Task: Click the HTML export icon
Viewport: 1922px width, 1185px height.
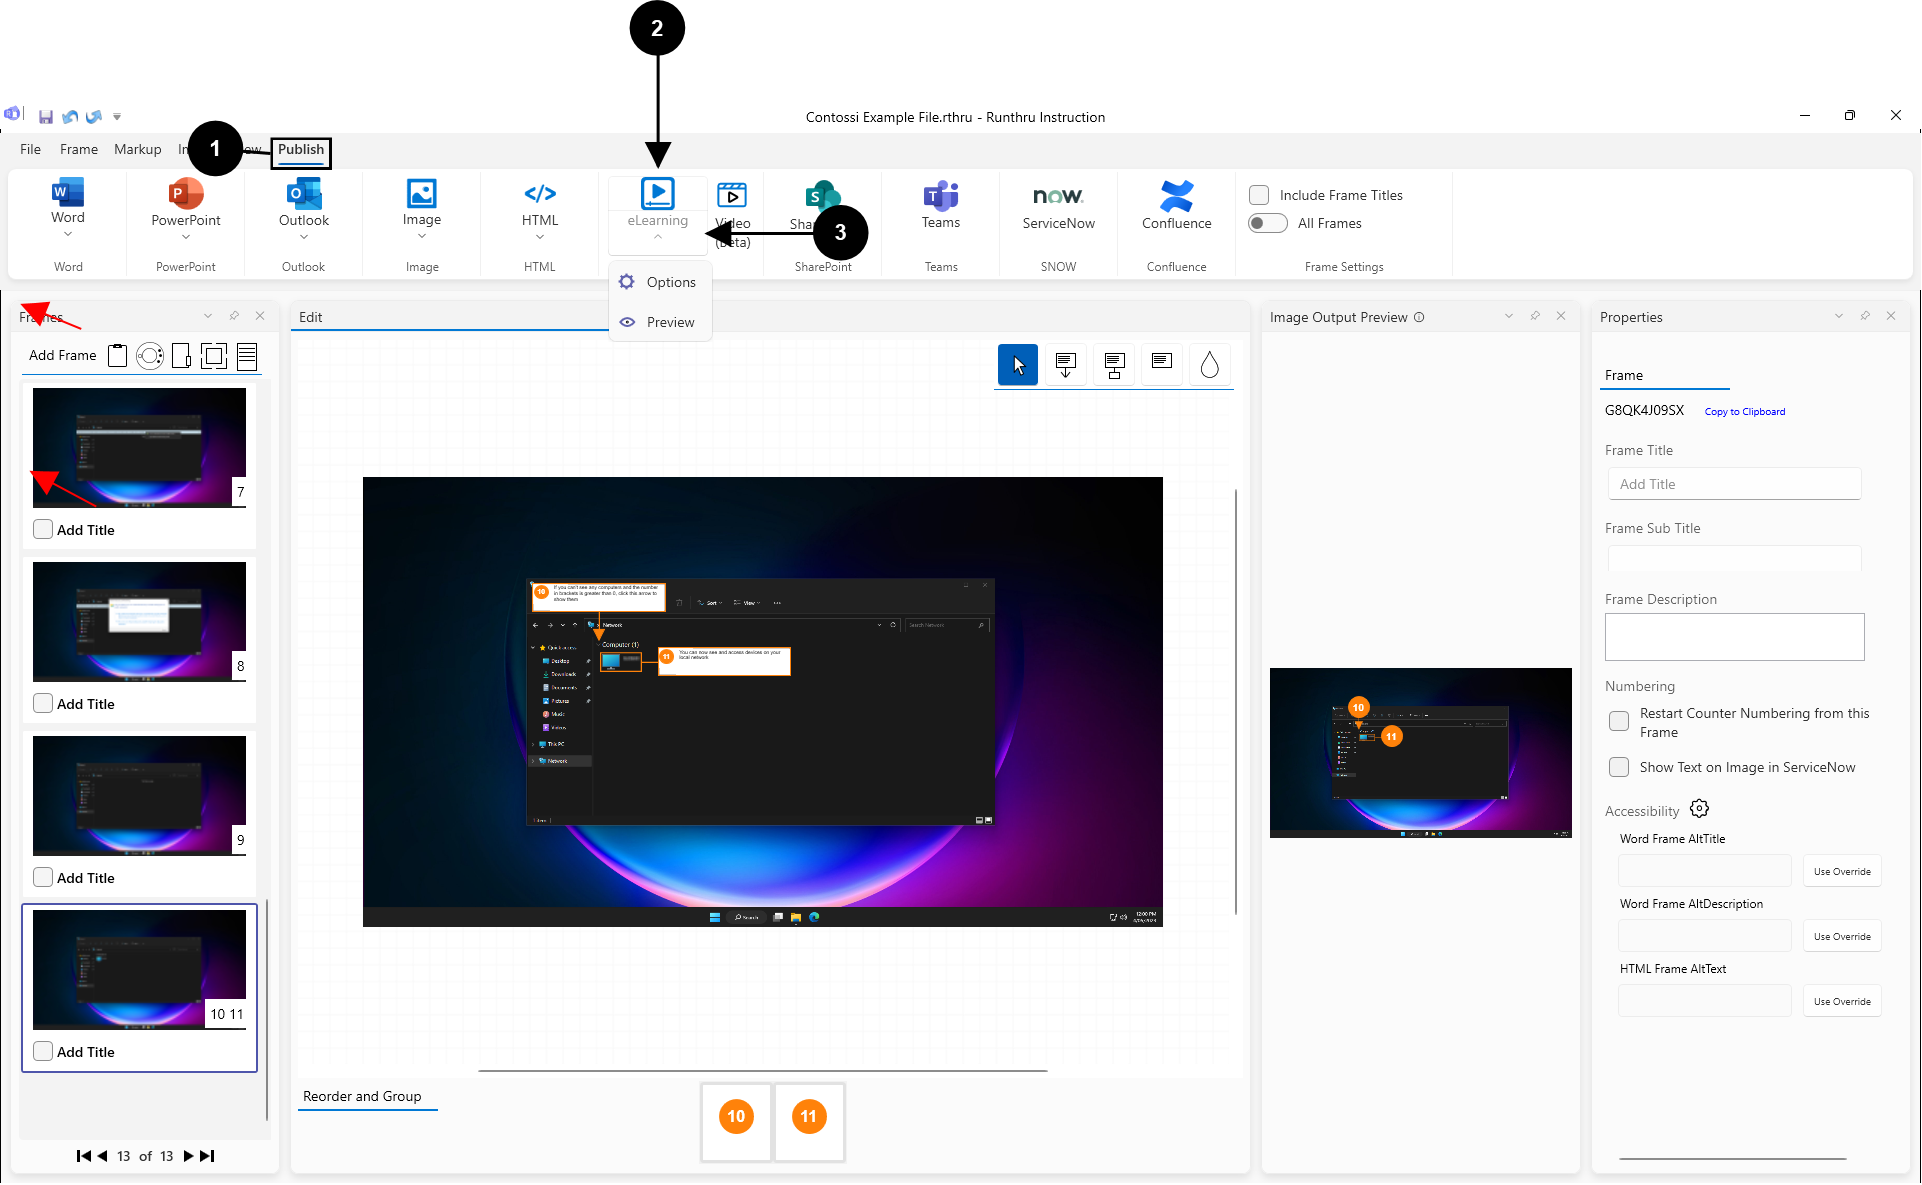Action: point(540,194)
